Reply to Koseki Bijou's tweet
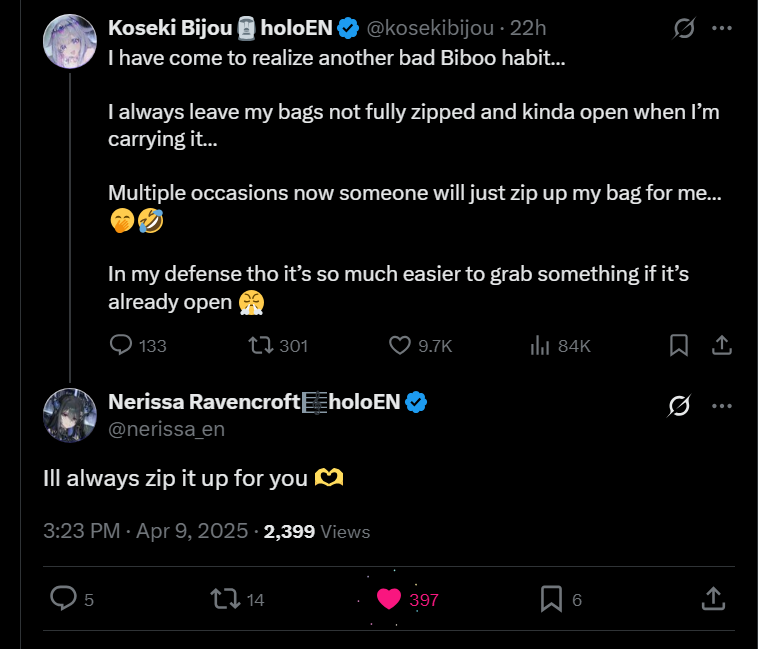 [x=122, y=345]
